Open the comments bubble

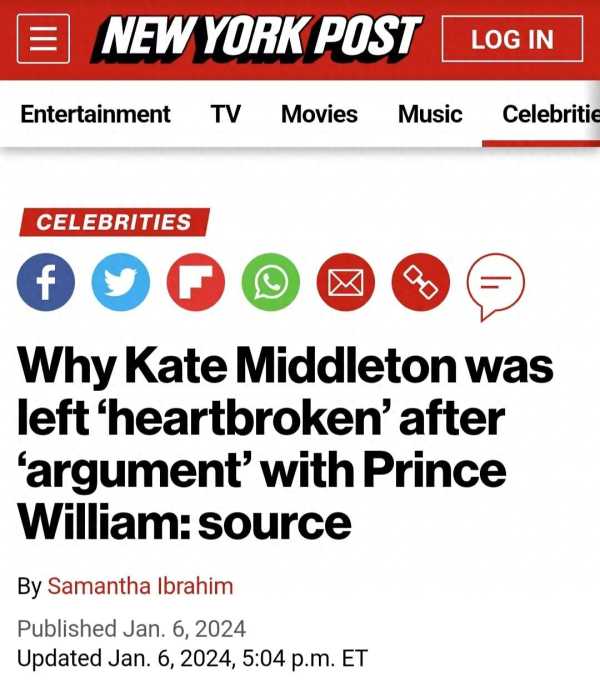[x=496, y=286]
